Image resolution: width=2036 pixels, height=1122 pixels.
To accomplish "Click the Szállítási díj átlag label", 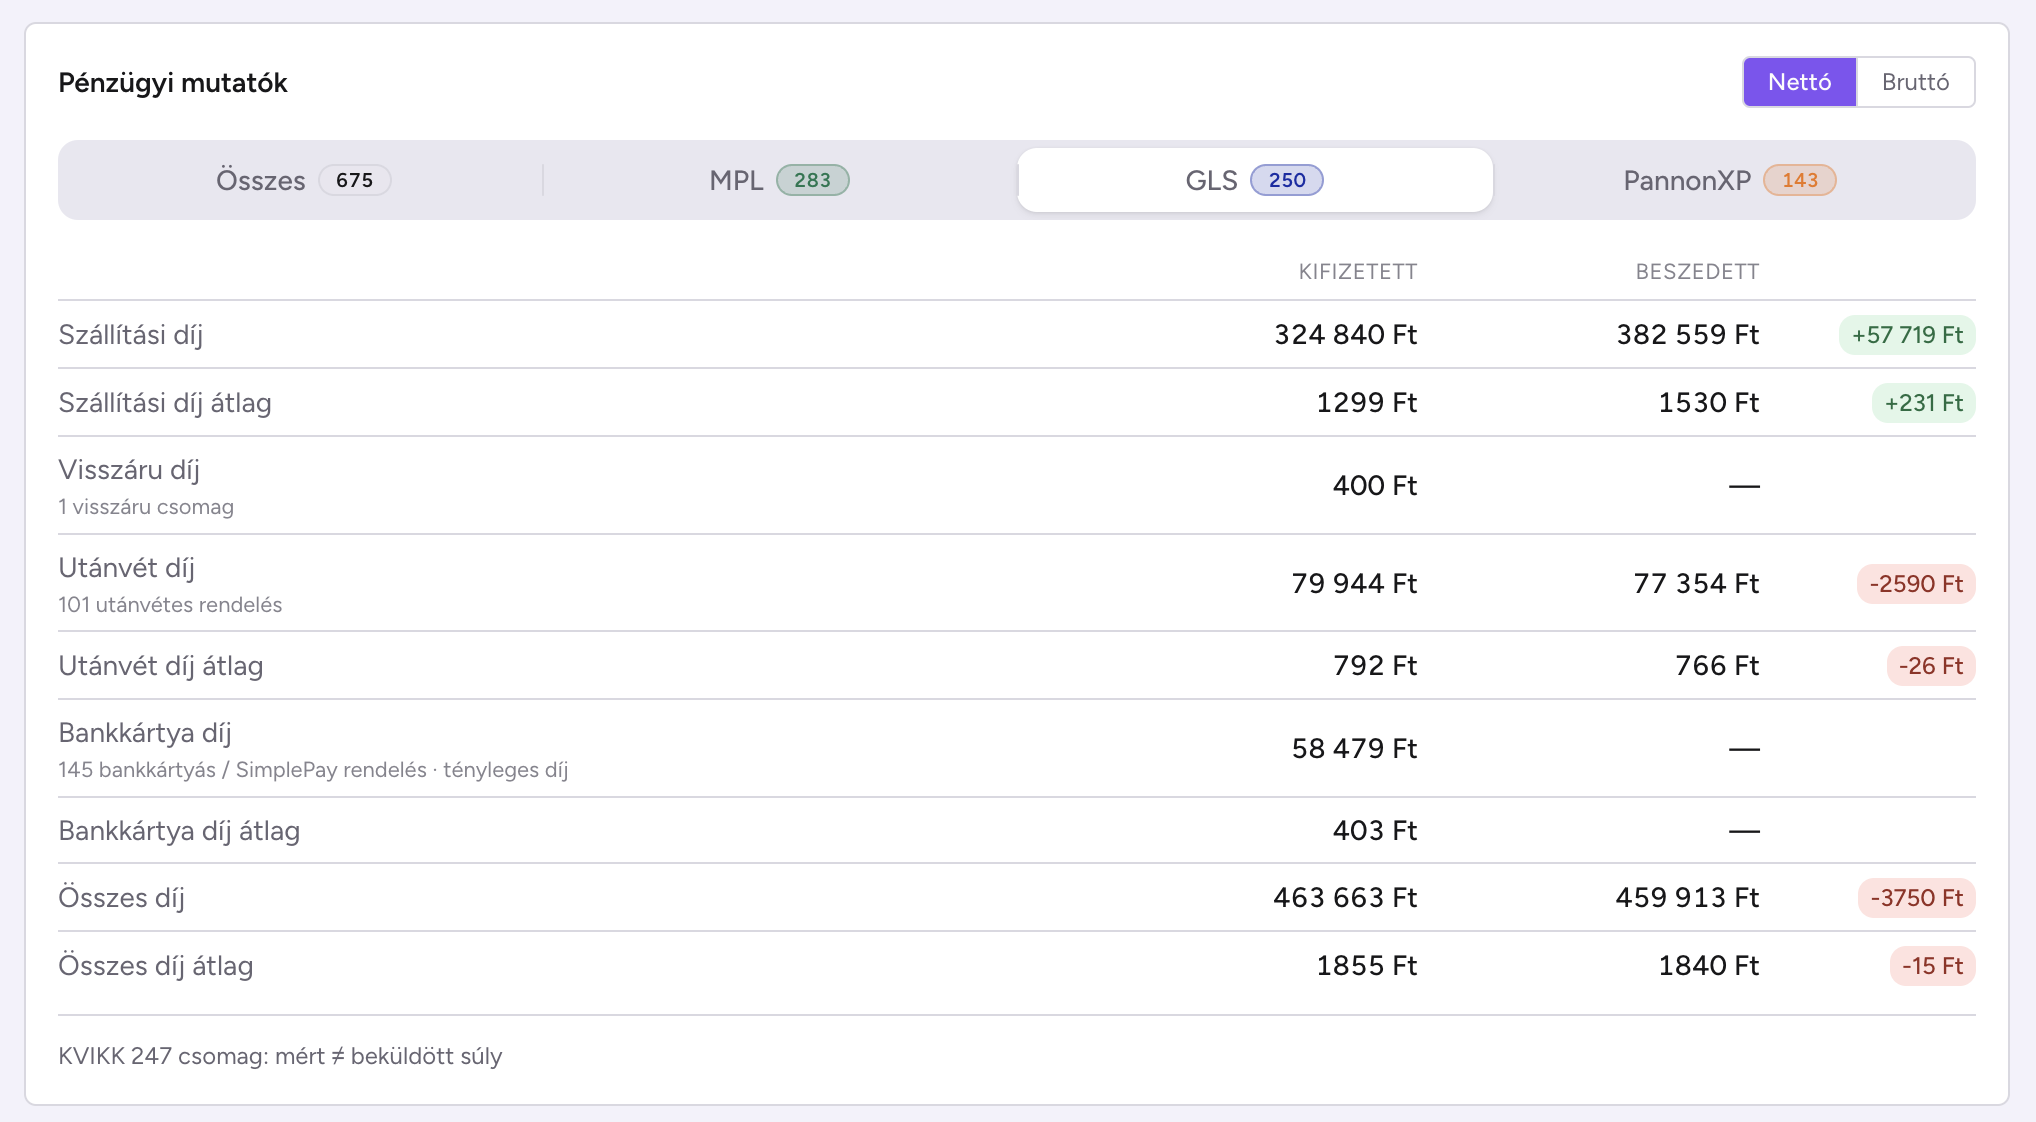I will tap(165, 403).
